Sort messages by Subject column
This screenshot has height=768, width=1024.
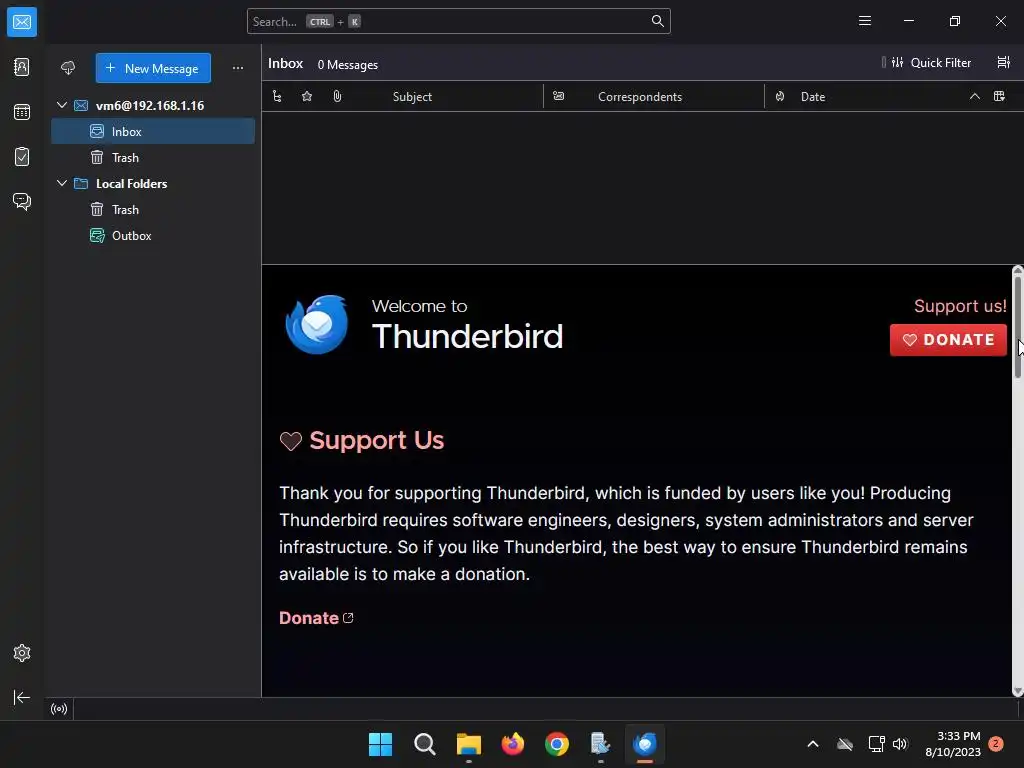[x=412, y=97]
